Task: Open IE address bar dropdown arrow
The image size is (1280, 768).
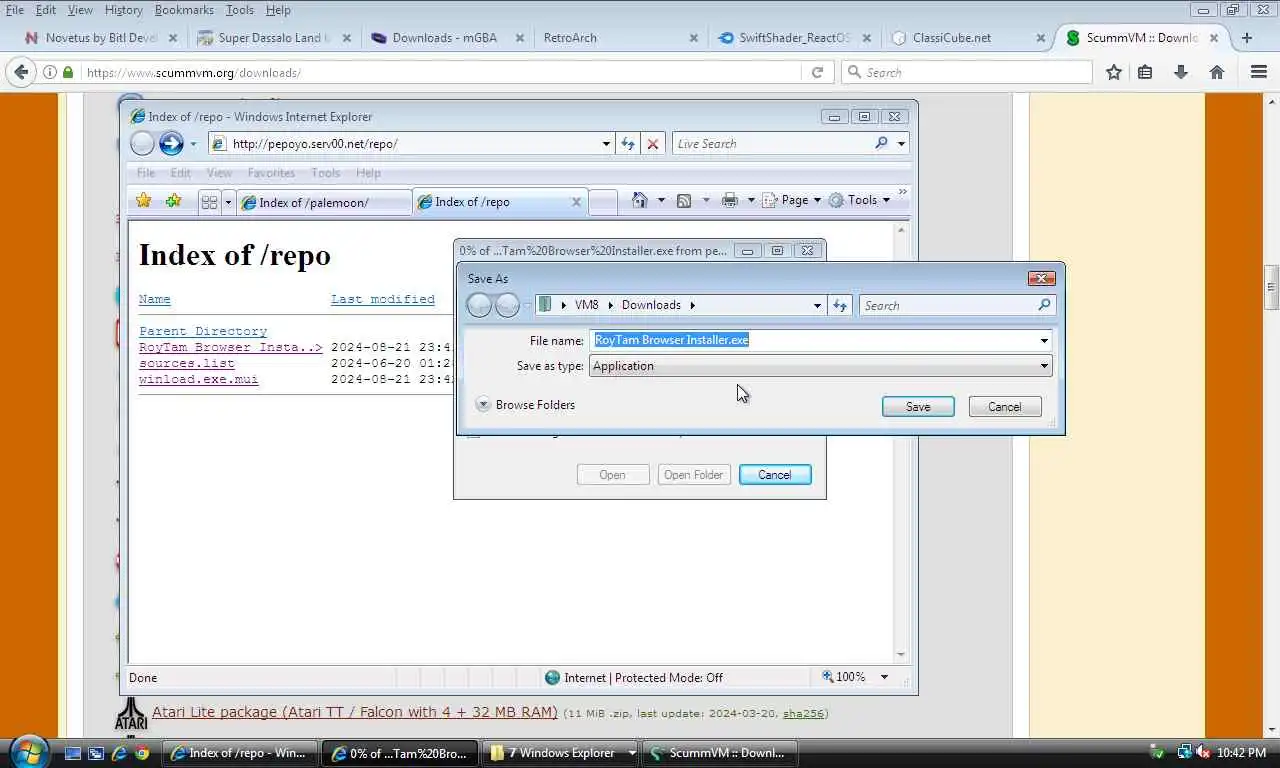Action: (x=606, y=144)
